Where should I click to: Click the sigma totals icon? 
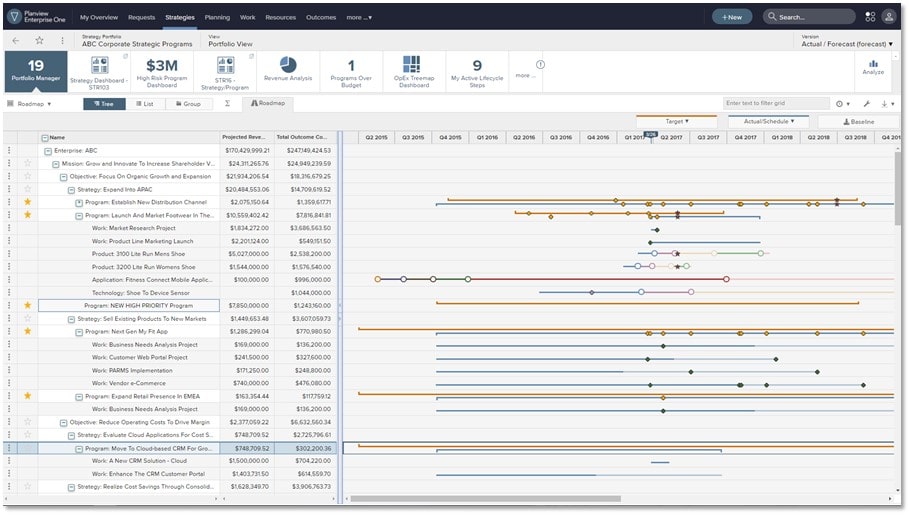click(x=228, y=103)
